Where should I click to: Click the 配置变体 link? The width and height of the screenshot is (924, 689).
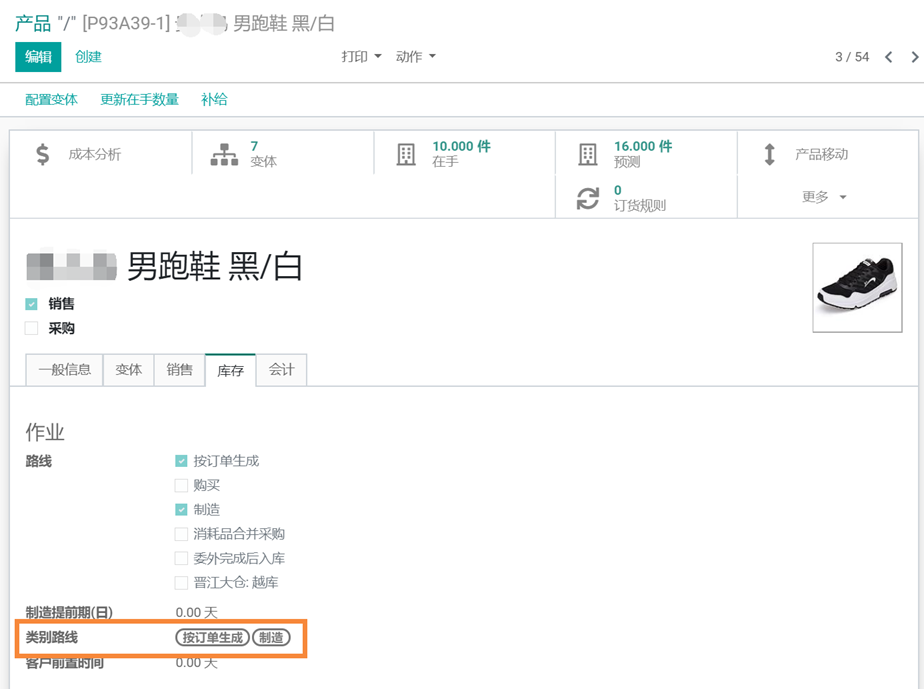coord(51,100)
